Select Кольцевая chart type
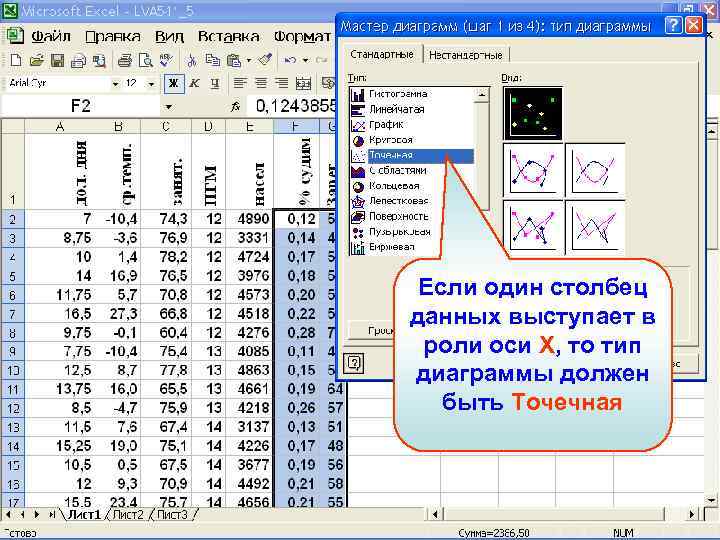The height and width of the screenshot is (540, 720). point(412,186)
